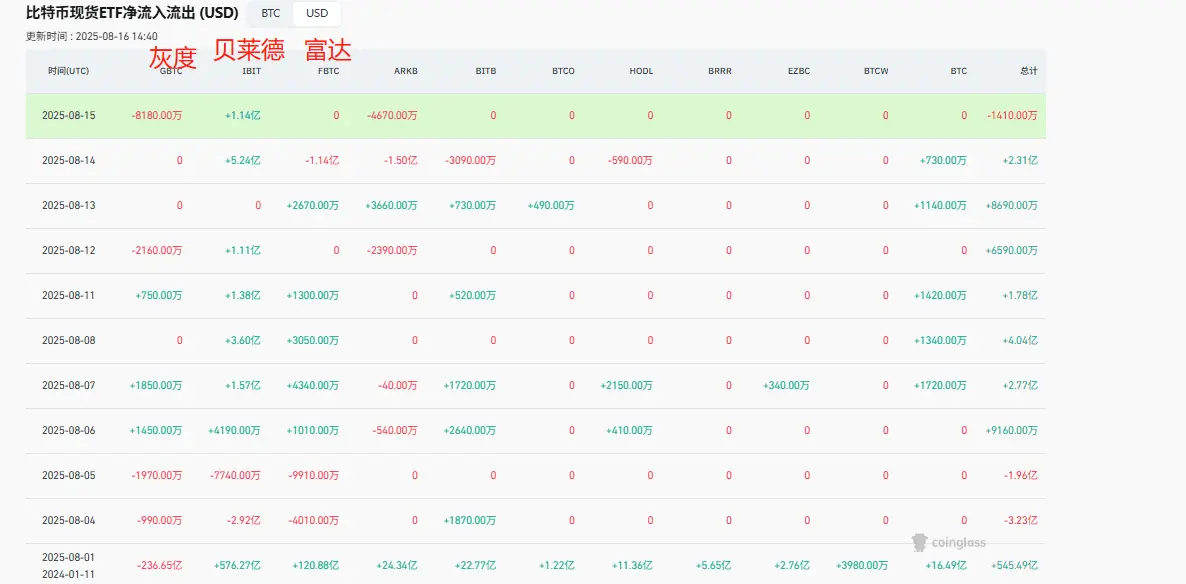Click the +8690.00万 total value
This screenshot has width=1186, height=584.
point(1012,206)
